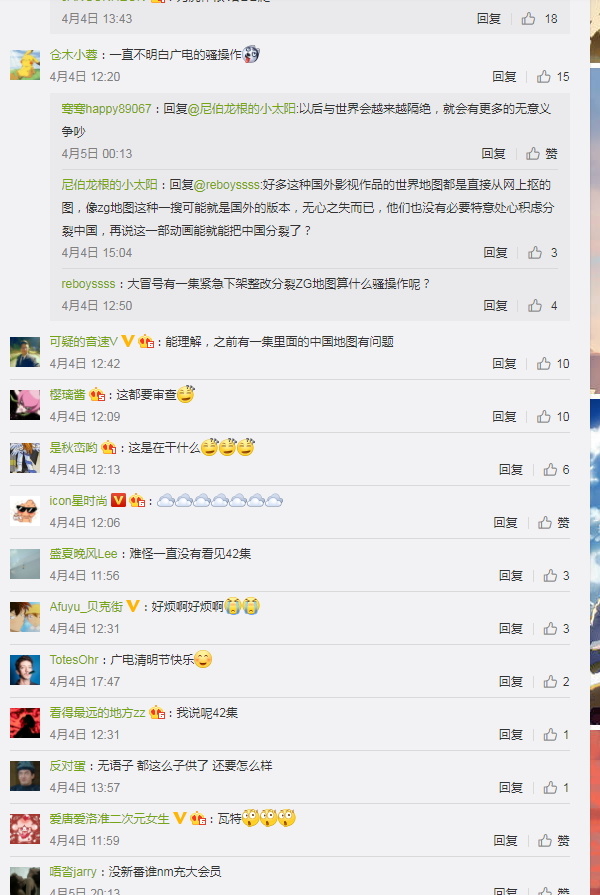
Task: Click the verified V badge beside icon星时尚
Action: (x=118, y=501)
